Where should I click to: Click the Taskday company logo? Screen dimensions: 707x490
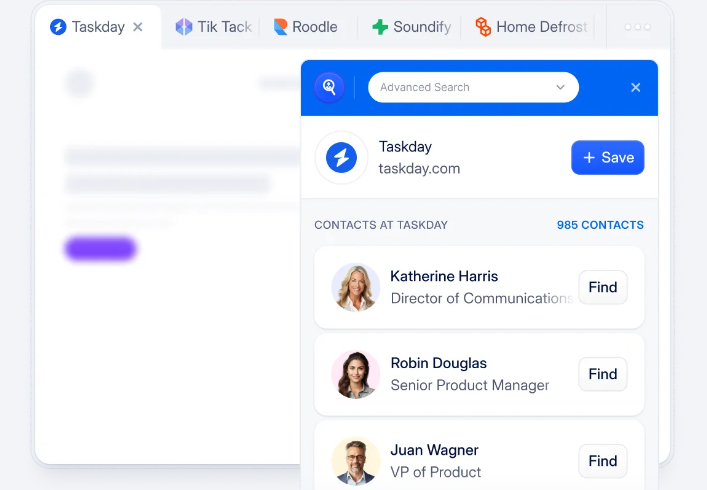pyautogui.click(x=341, y=158)
